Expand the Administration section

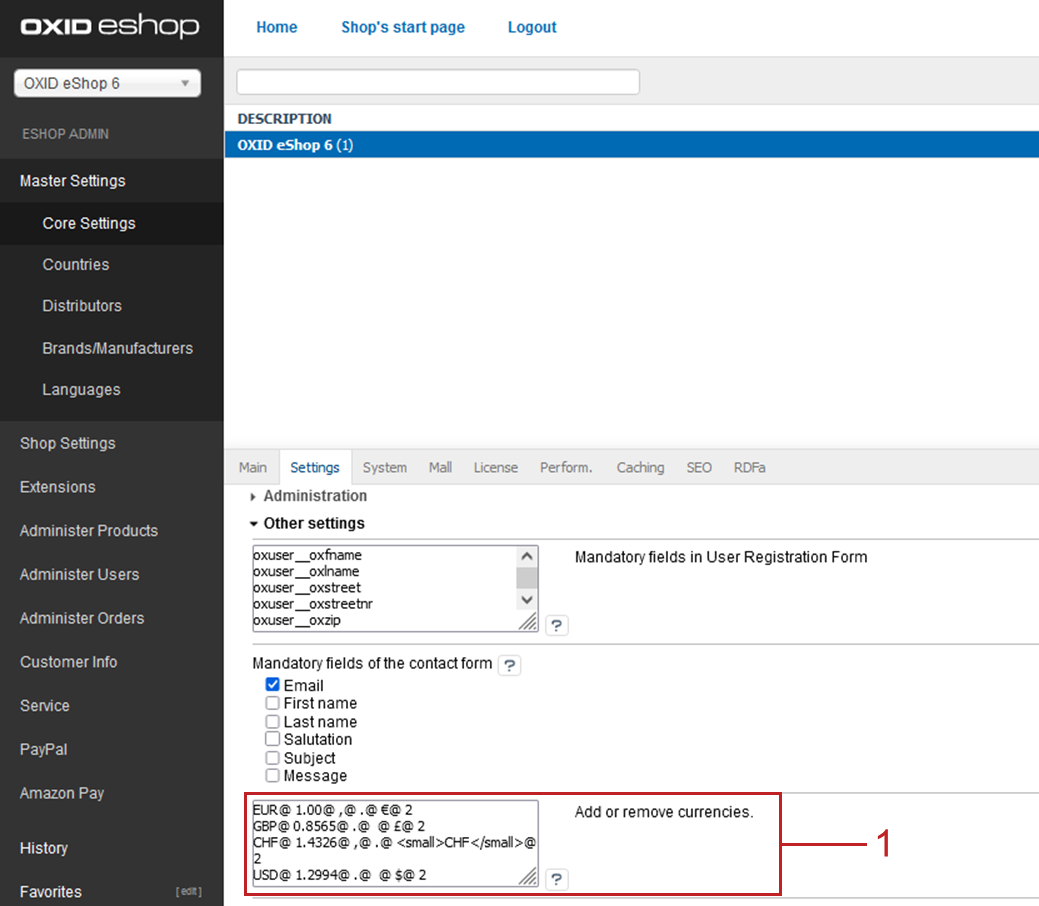pos(314,496)
